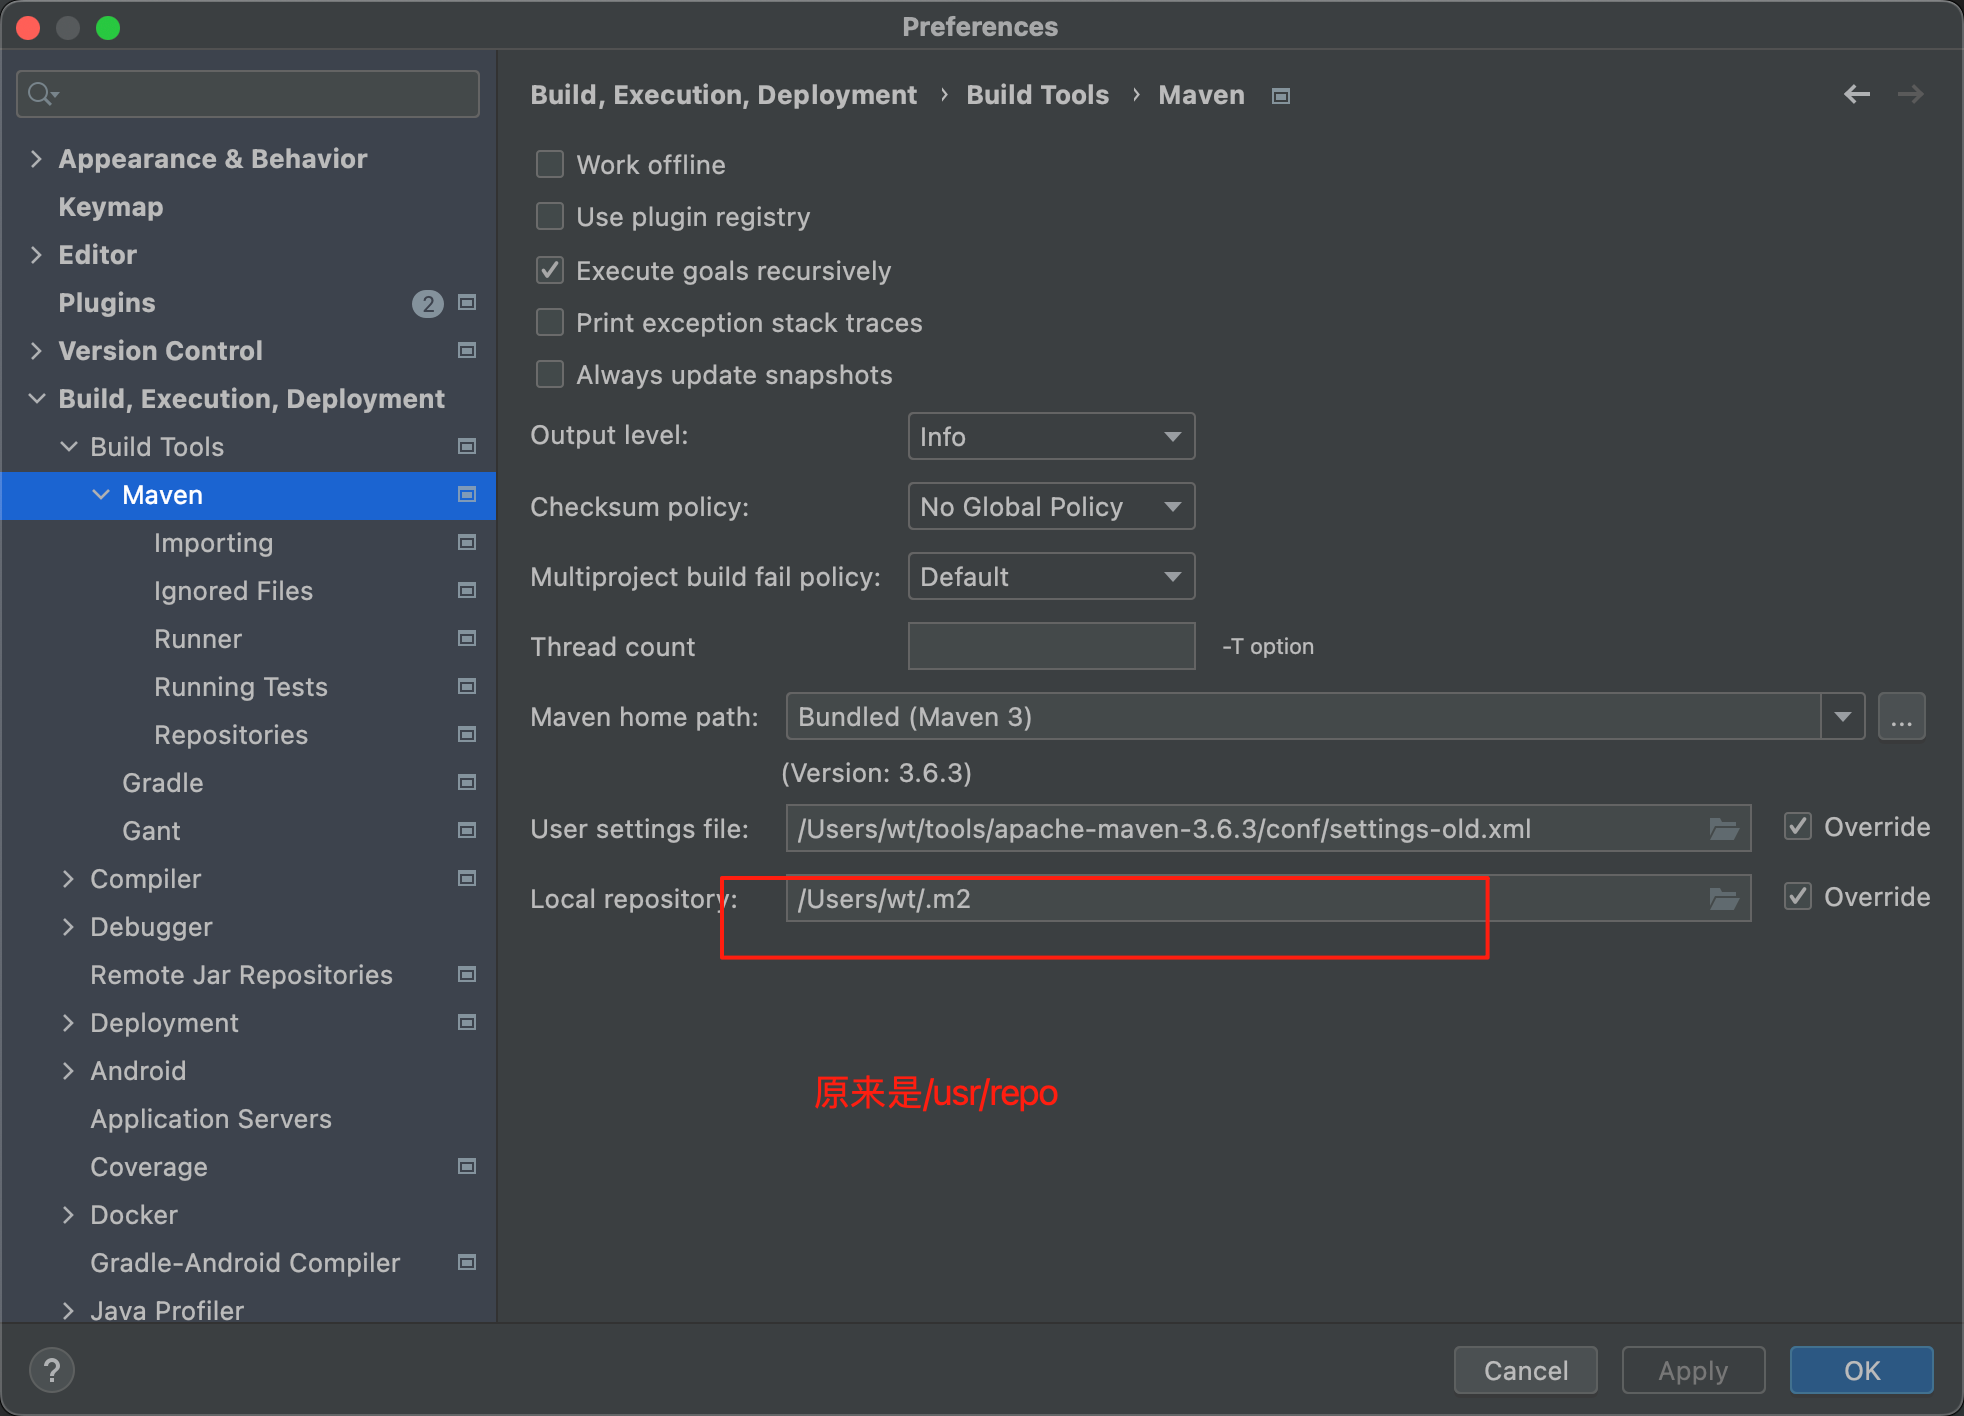This screenshot has width=1964, height=1416.
Task: Enable the Work offline checkbox
Action: (550, 164)
